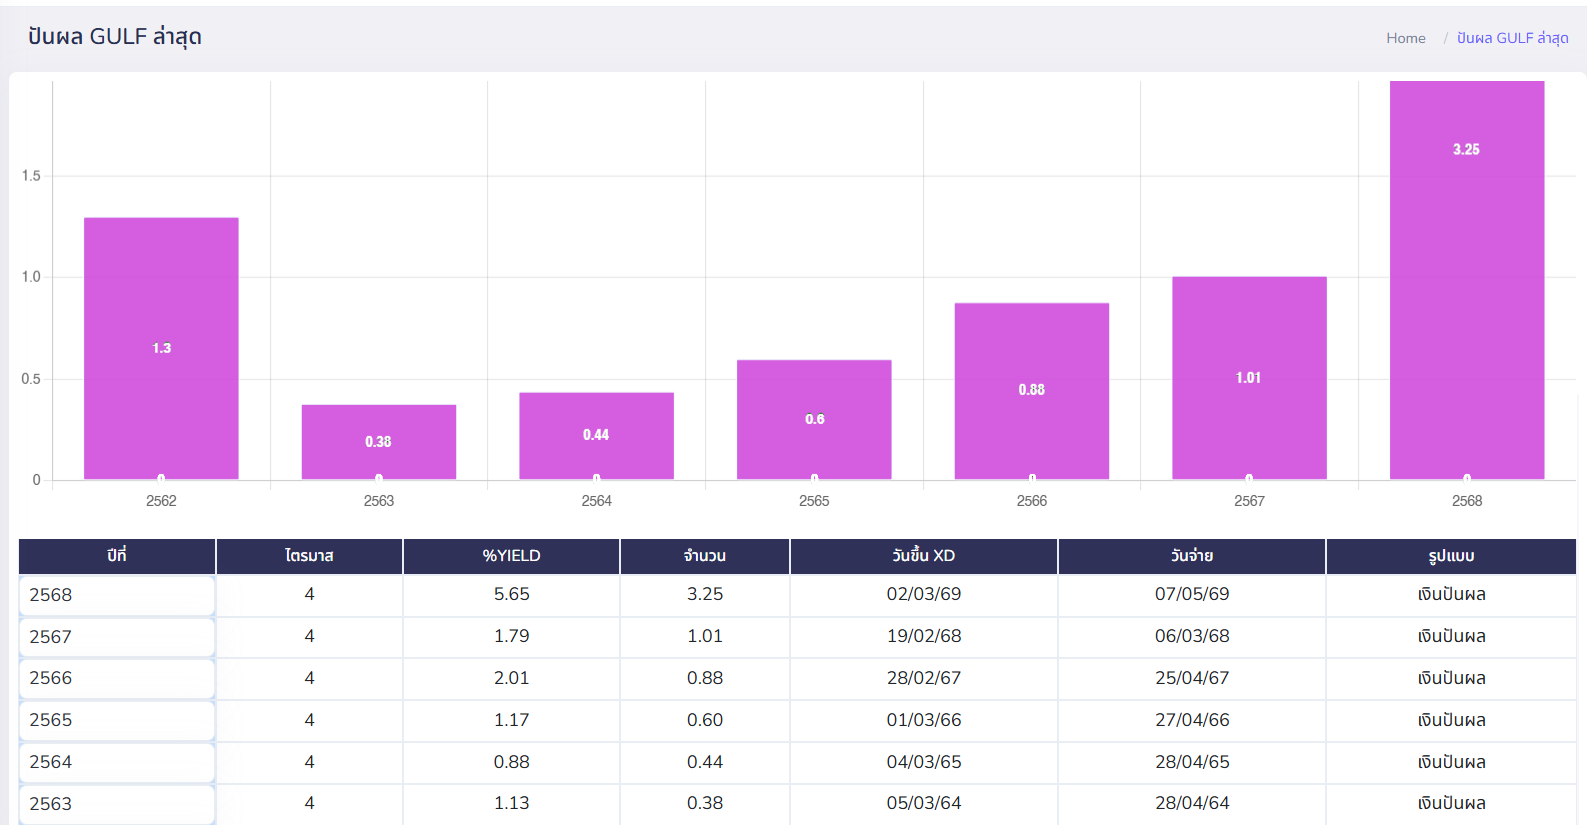The width and height of the screenshot is (1587, 825).
Task: Click the ปันผล GULF ล่าสุด breadcrumb link
Action: coord(1512,38)
